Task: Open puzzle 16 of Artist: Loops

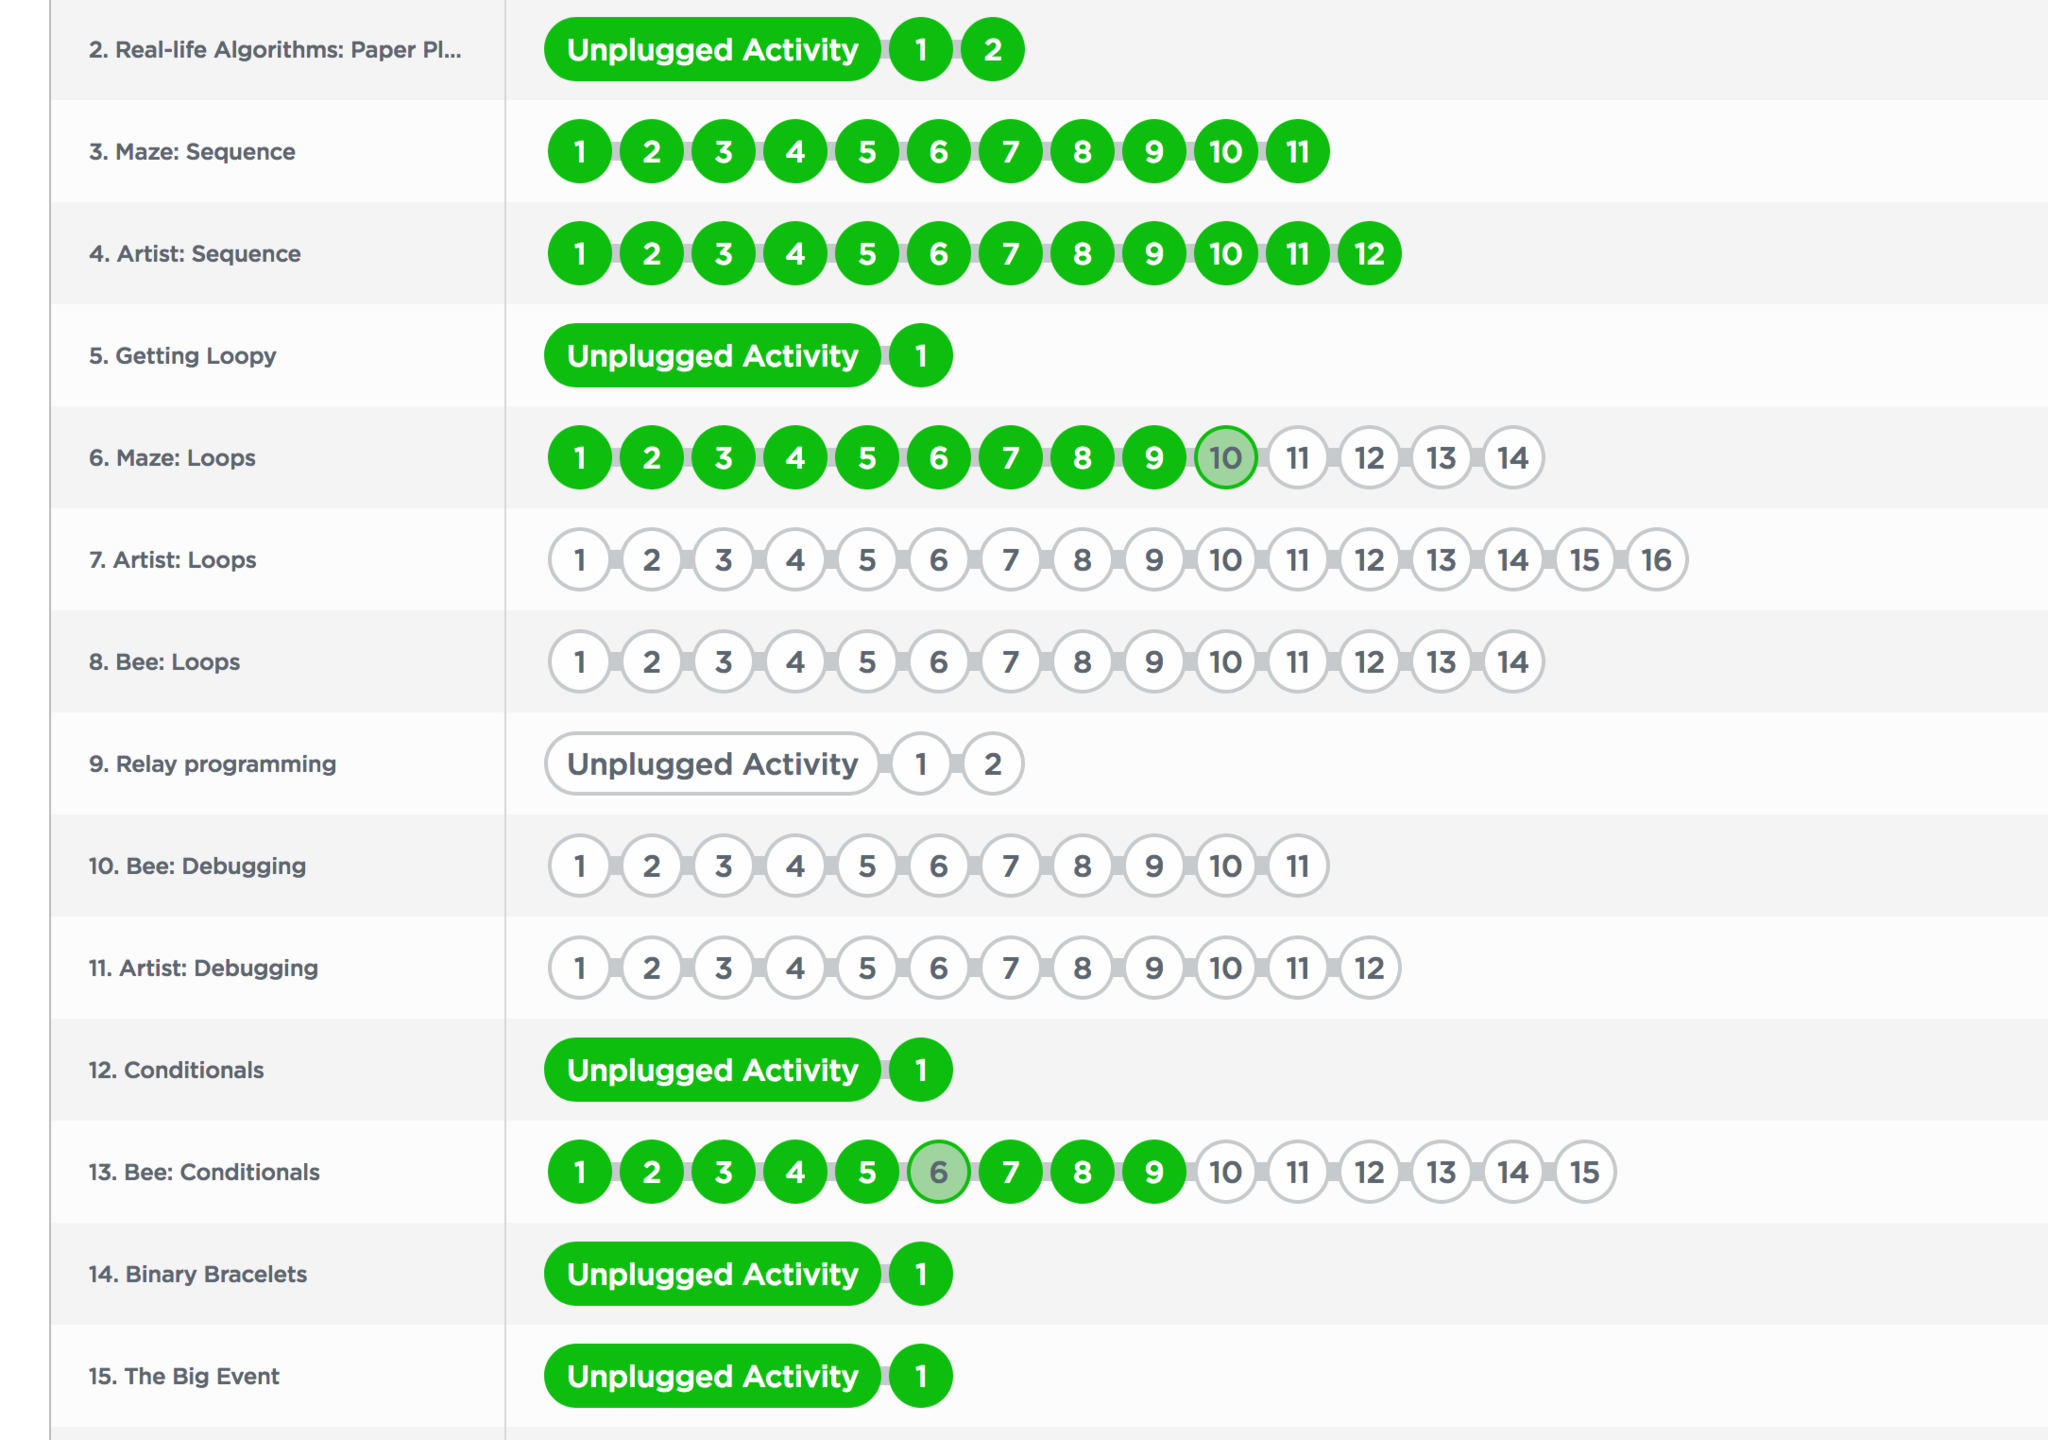Action: (x=1656, y=560)
